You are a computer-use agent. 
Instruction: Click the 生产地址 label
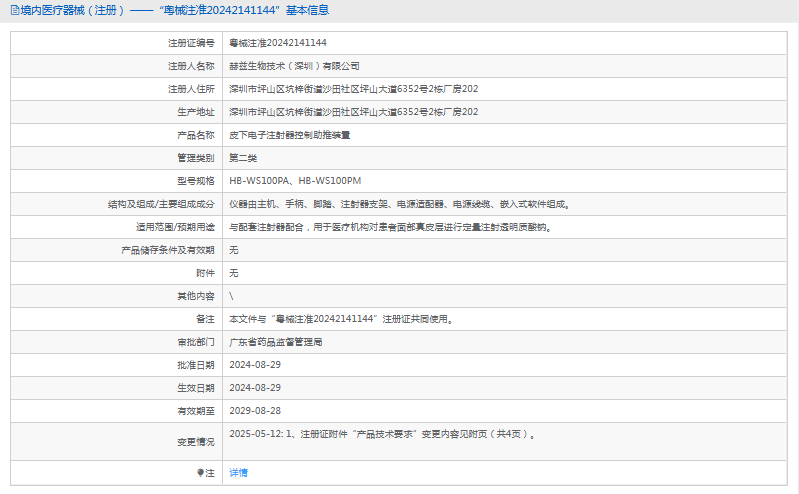coord(196,112)
